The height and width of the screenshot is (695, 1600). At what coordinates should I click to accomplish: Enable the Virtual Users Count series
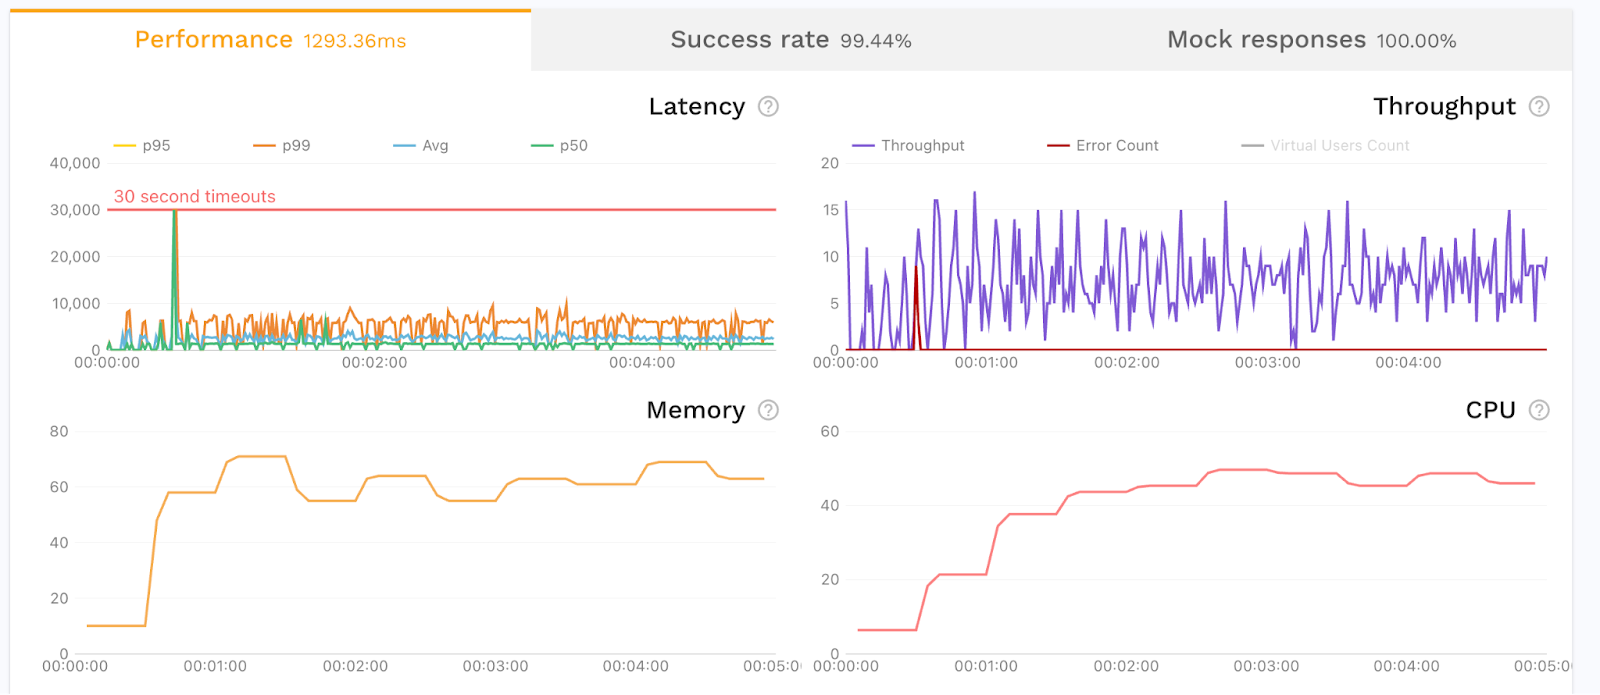1325,145
